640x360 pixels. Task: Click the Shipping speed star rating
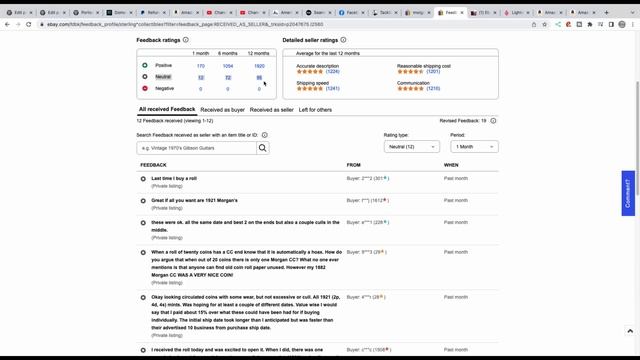tap(310, 89)
